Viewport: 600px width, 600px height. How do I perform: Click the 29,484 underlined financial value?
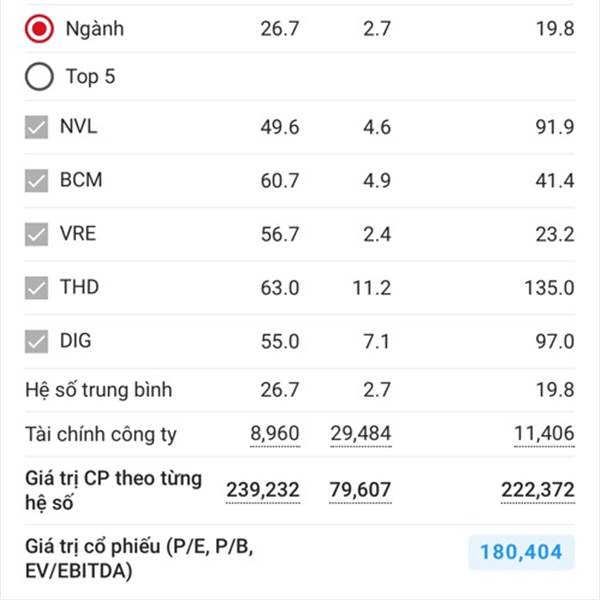click(x=361, y=434)
